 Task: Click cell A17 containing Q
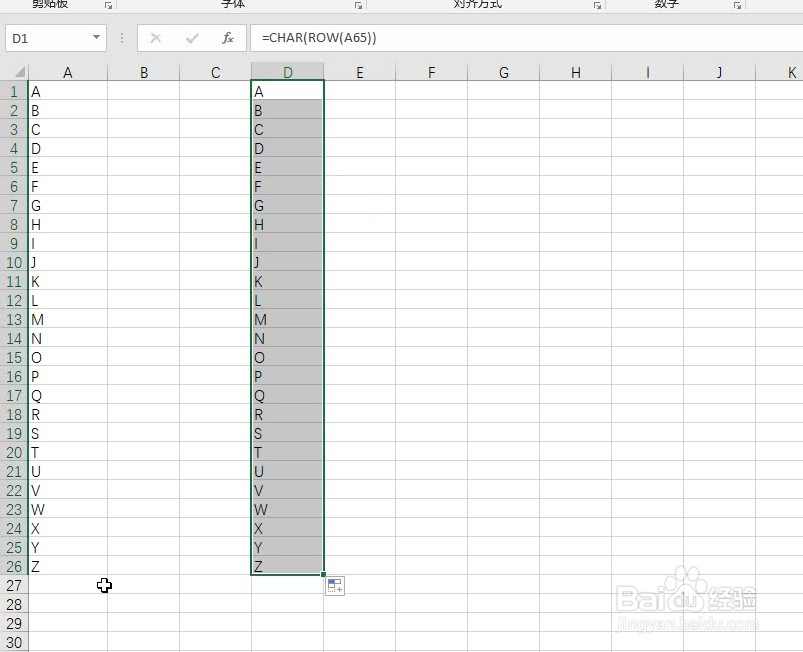tap(68, 395)
